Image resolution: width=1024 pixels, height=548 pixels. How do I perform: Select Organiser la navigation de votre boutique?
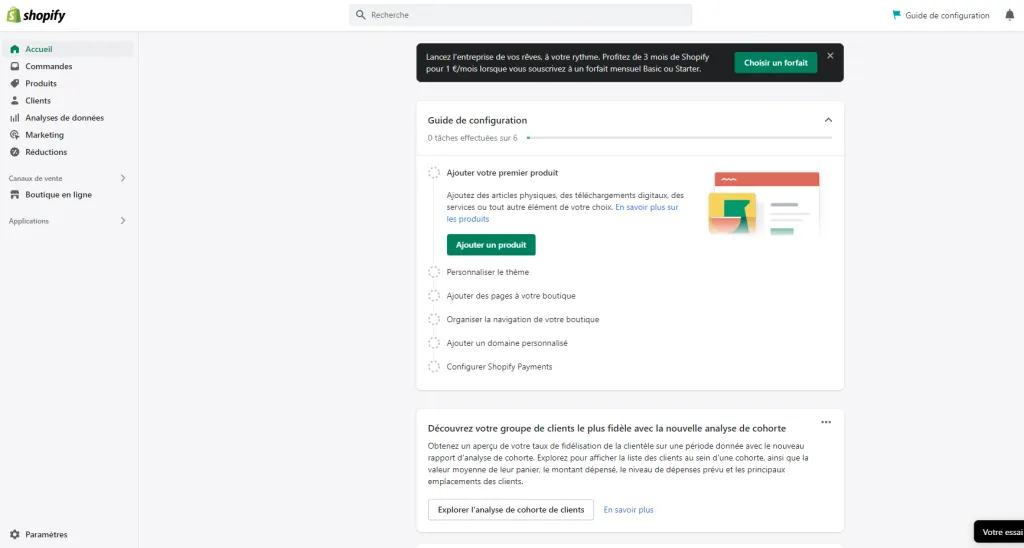522,319
